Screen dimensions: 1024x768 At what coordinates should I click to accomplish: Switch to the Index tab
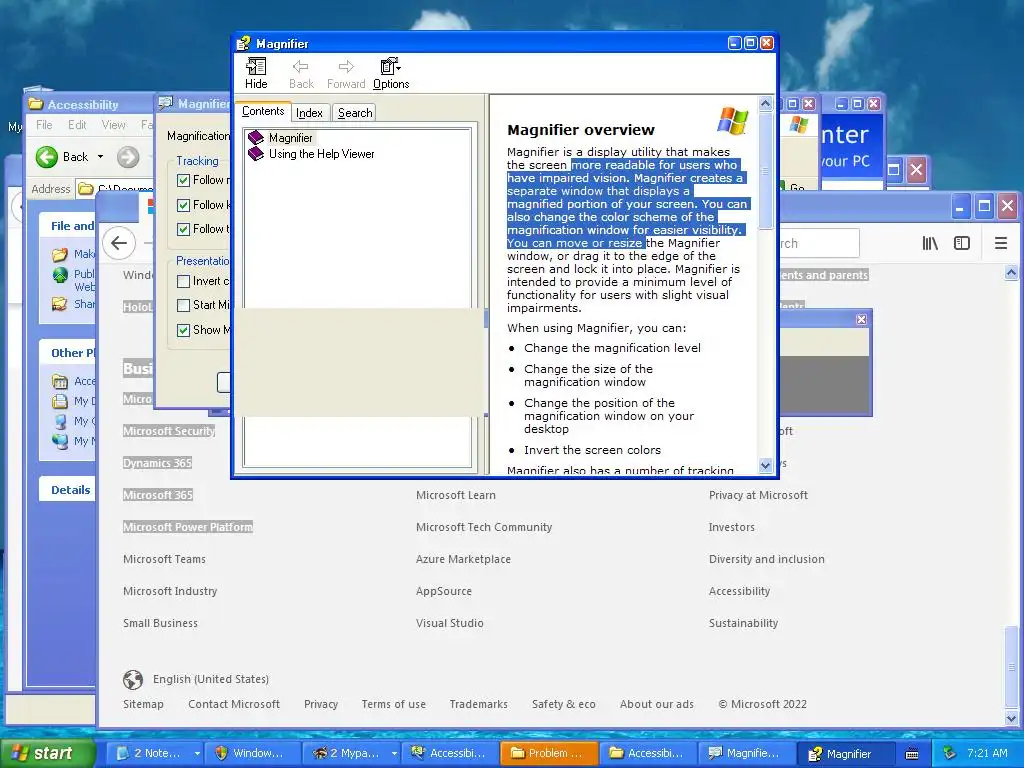coord(310,113)
